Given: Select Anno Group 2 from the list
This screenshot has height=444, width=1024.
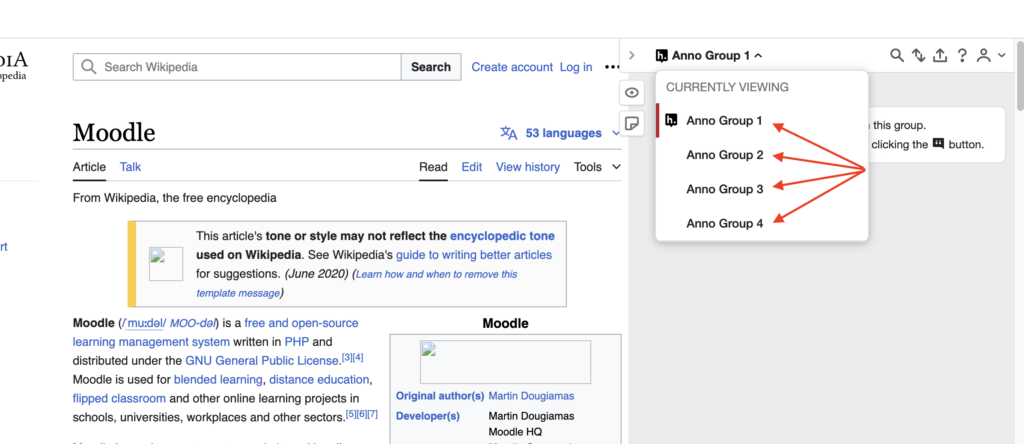Looking at the screenshot, I should [724, 155].
